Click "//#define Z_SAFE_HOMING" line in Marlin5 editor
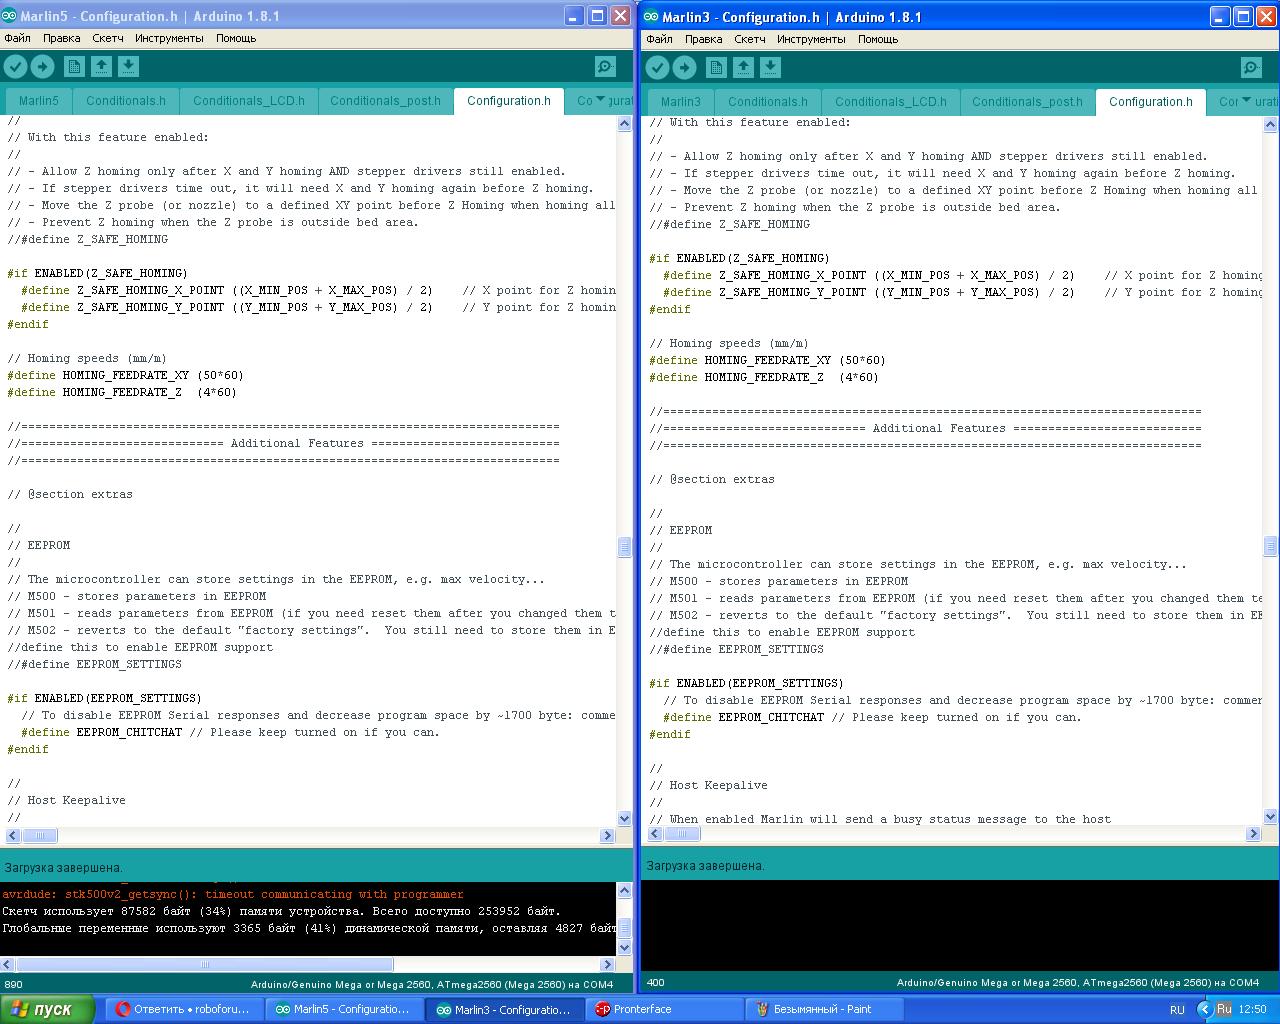 tap(88, 239)
